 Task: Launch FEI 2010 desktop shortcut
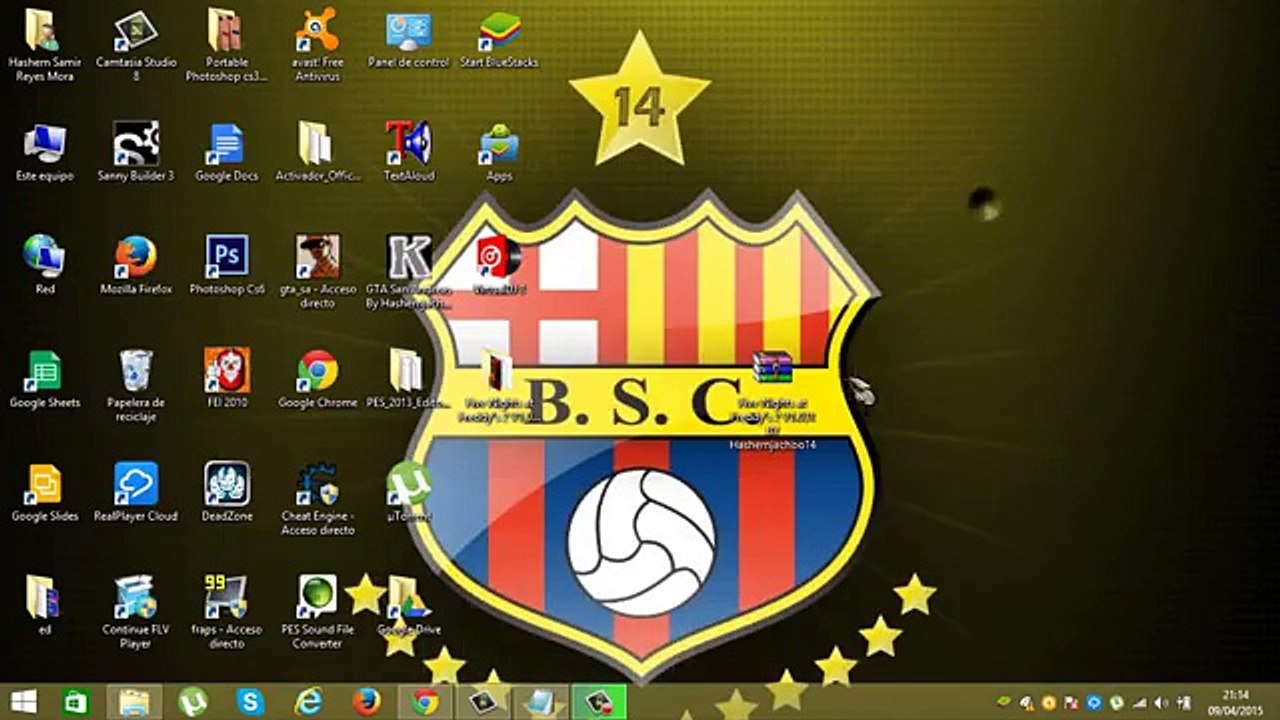click(227, 378)
